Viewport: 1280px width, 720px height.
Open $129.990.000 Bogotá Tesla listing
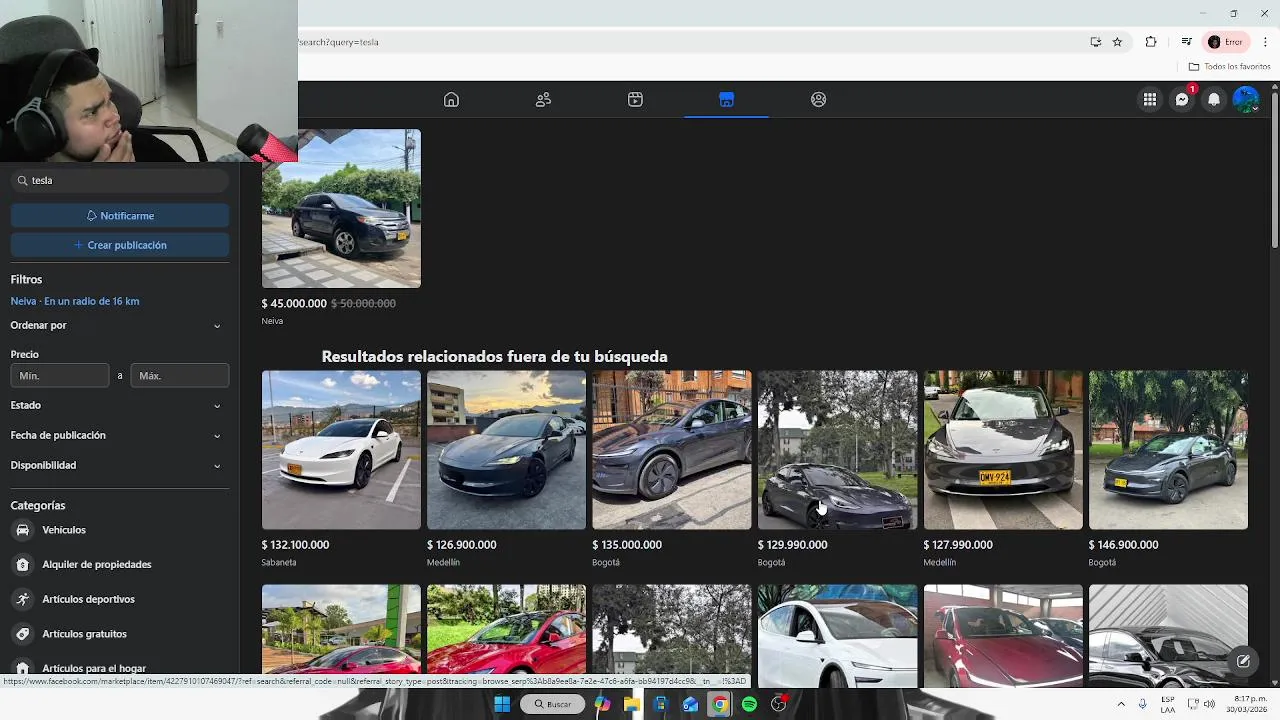coord(837,450)
